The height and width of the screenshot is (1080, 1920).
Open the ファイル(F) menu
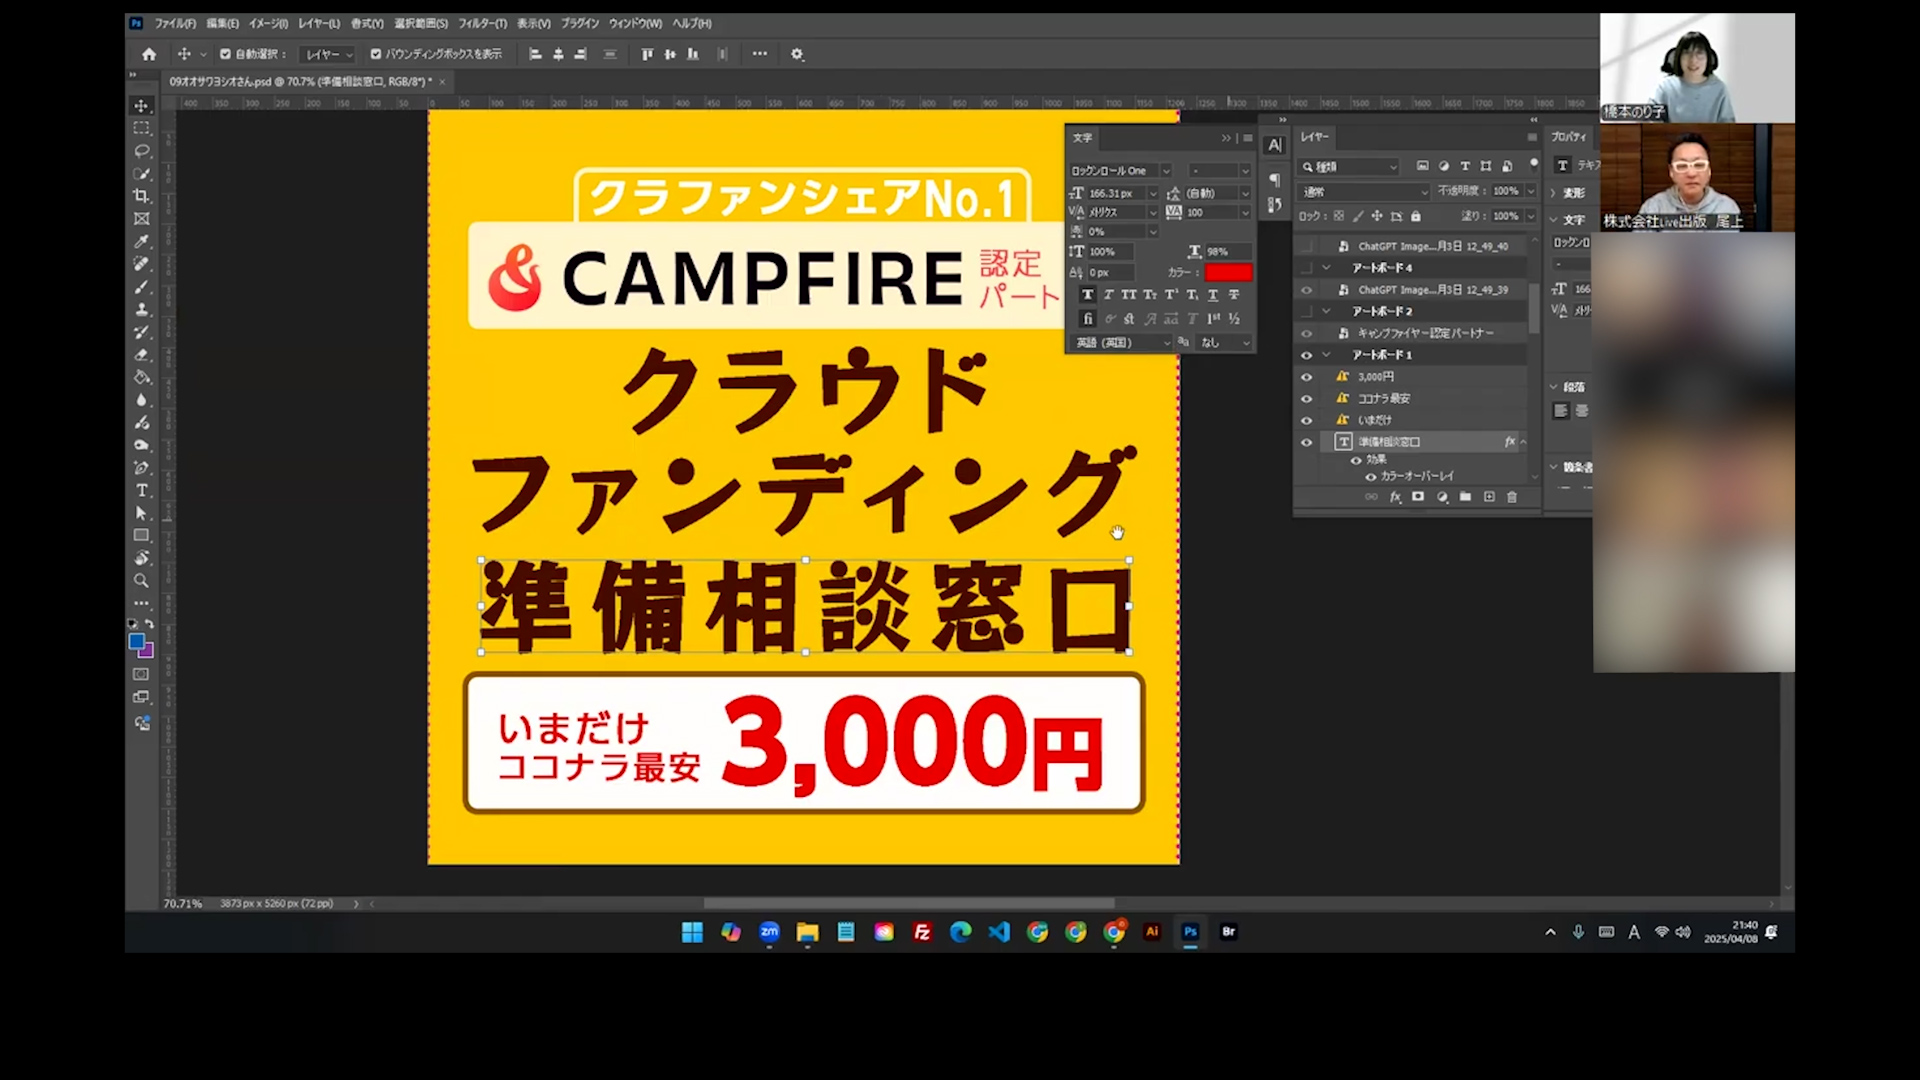click(175, 23)
